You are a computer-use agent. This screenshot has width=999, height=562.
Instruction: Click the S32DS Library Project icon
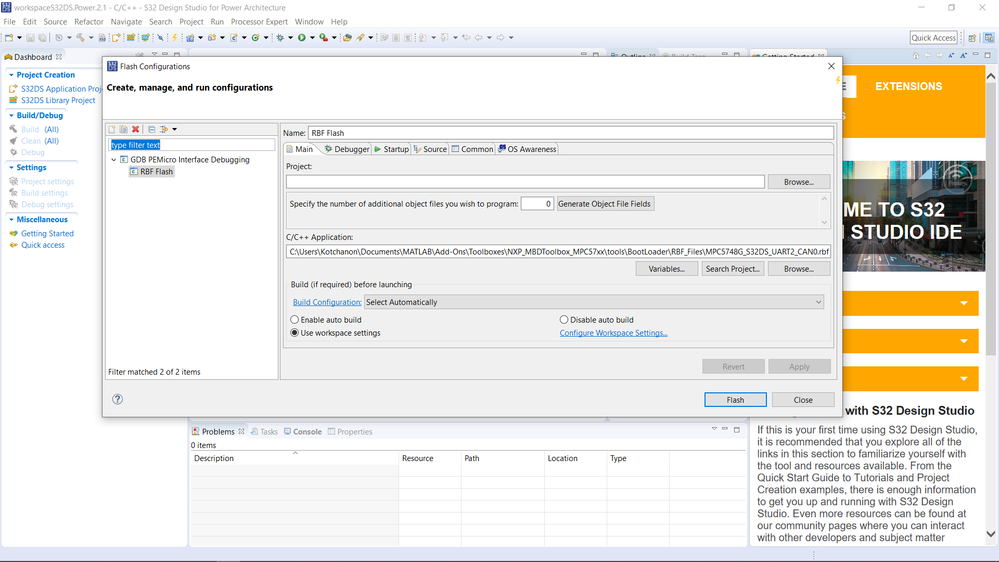(x=13, y=100)
